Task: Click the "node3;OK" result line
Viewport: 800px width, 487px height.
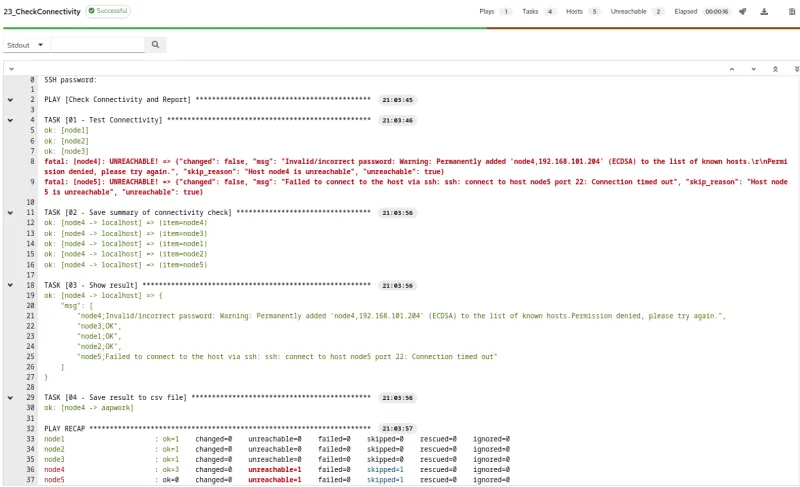Action: (99, 326)
